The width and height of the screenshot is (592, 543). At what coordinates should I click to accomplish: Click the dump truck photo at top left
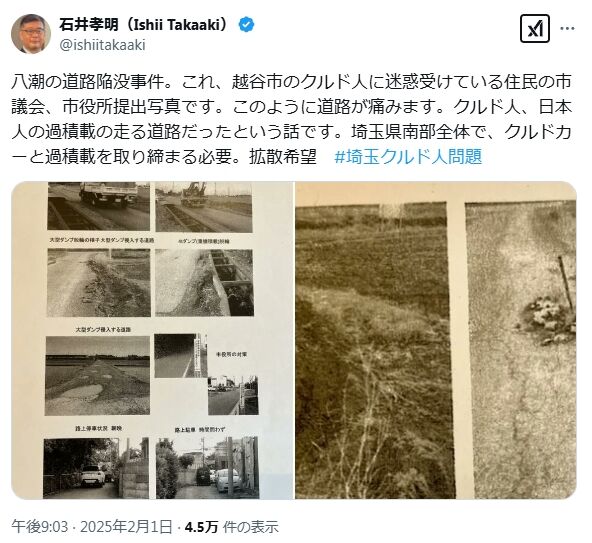point(99,207)
